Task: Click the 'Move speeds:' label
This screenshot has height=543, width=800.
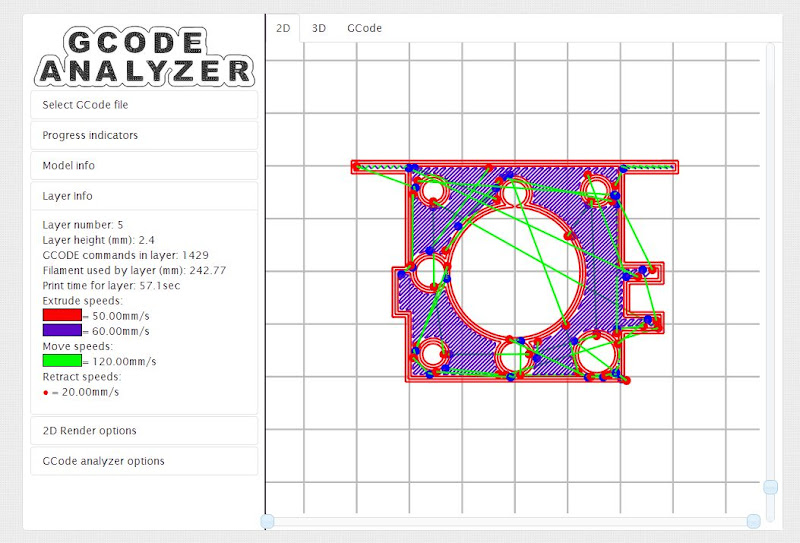Action: pos(78,346)
